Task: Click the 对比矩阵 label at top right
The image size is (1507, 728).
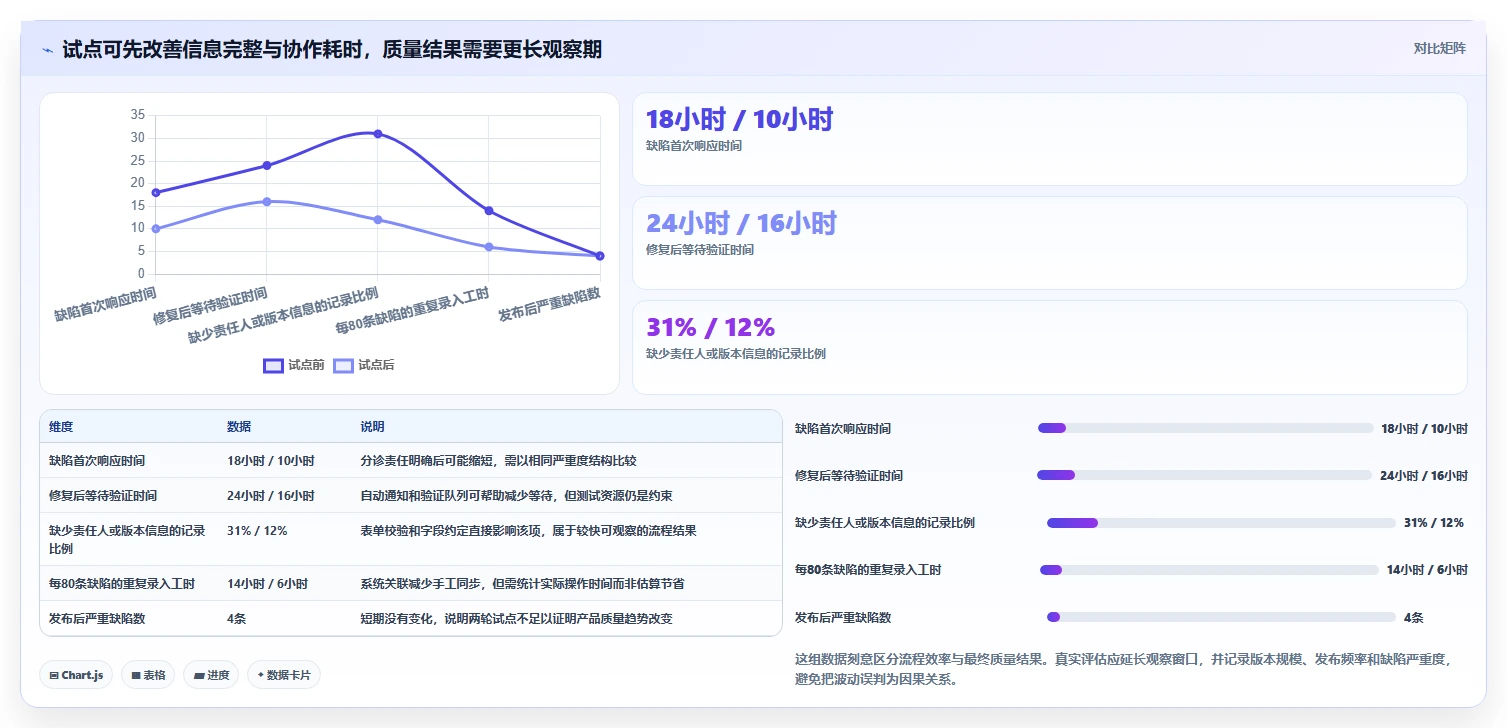Action: pyautogui.click(x=1439, y=49)
